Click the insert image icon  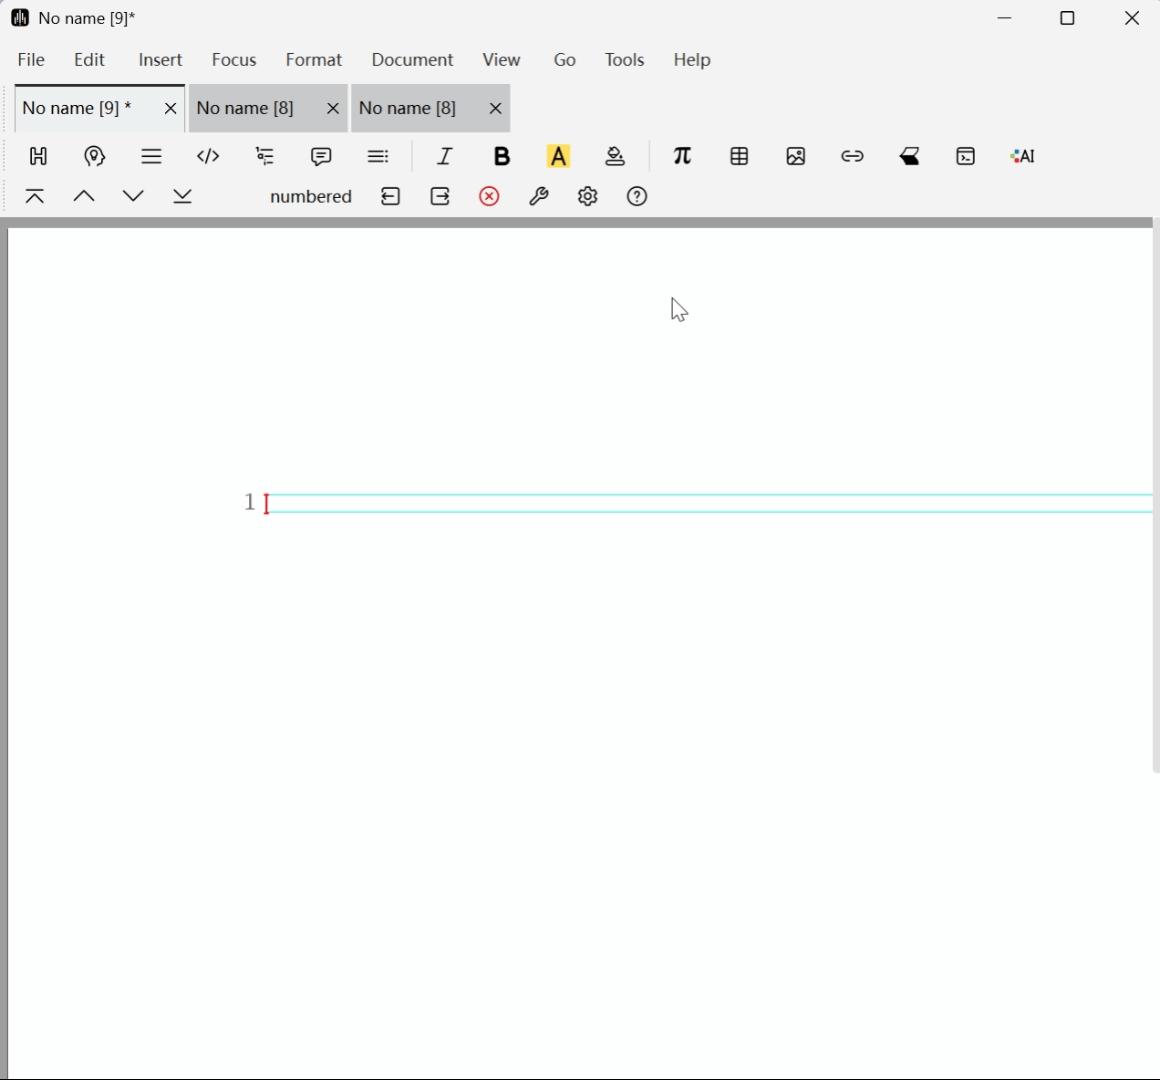coord(796,156)
